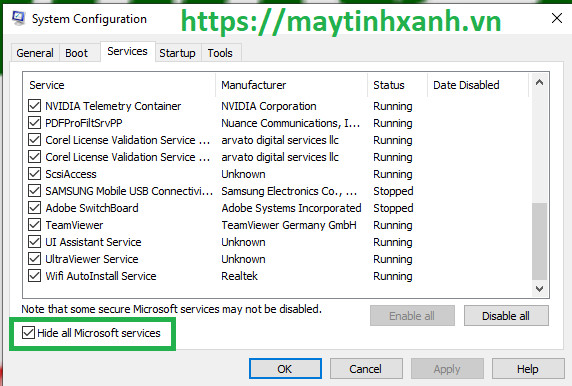Screen dimensions: 572x386
Task: Select the NVIDIA Corporation manufacturer cell
Action: coord(269,106)
